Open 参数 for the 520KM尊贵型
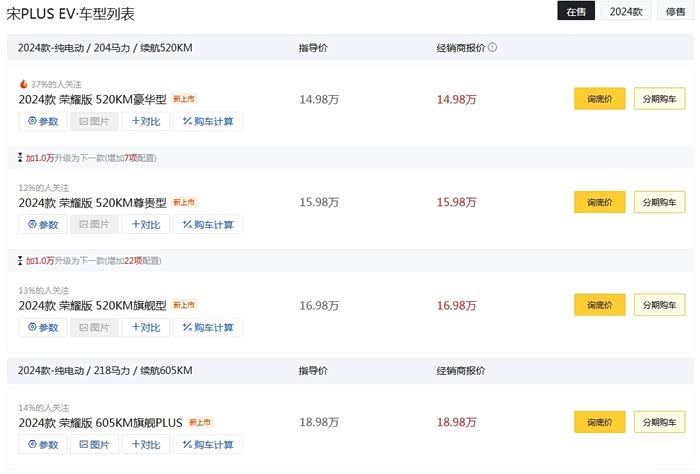700x474 pixels. coord(43,224)
